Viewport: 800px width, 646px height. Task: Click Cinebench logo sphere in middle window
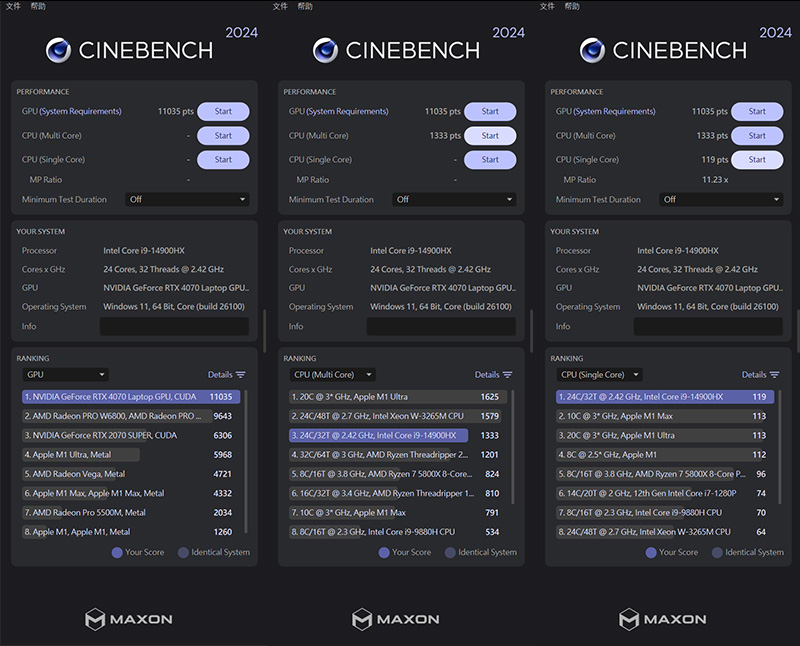pos(325,50)
